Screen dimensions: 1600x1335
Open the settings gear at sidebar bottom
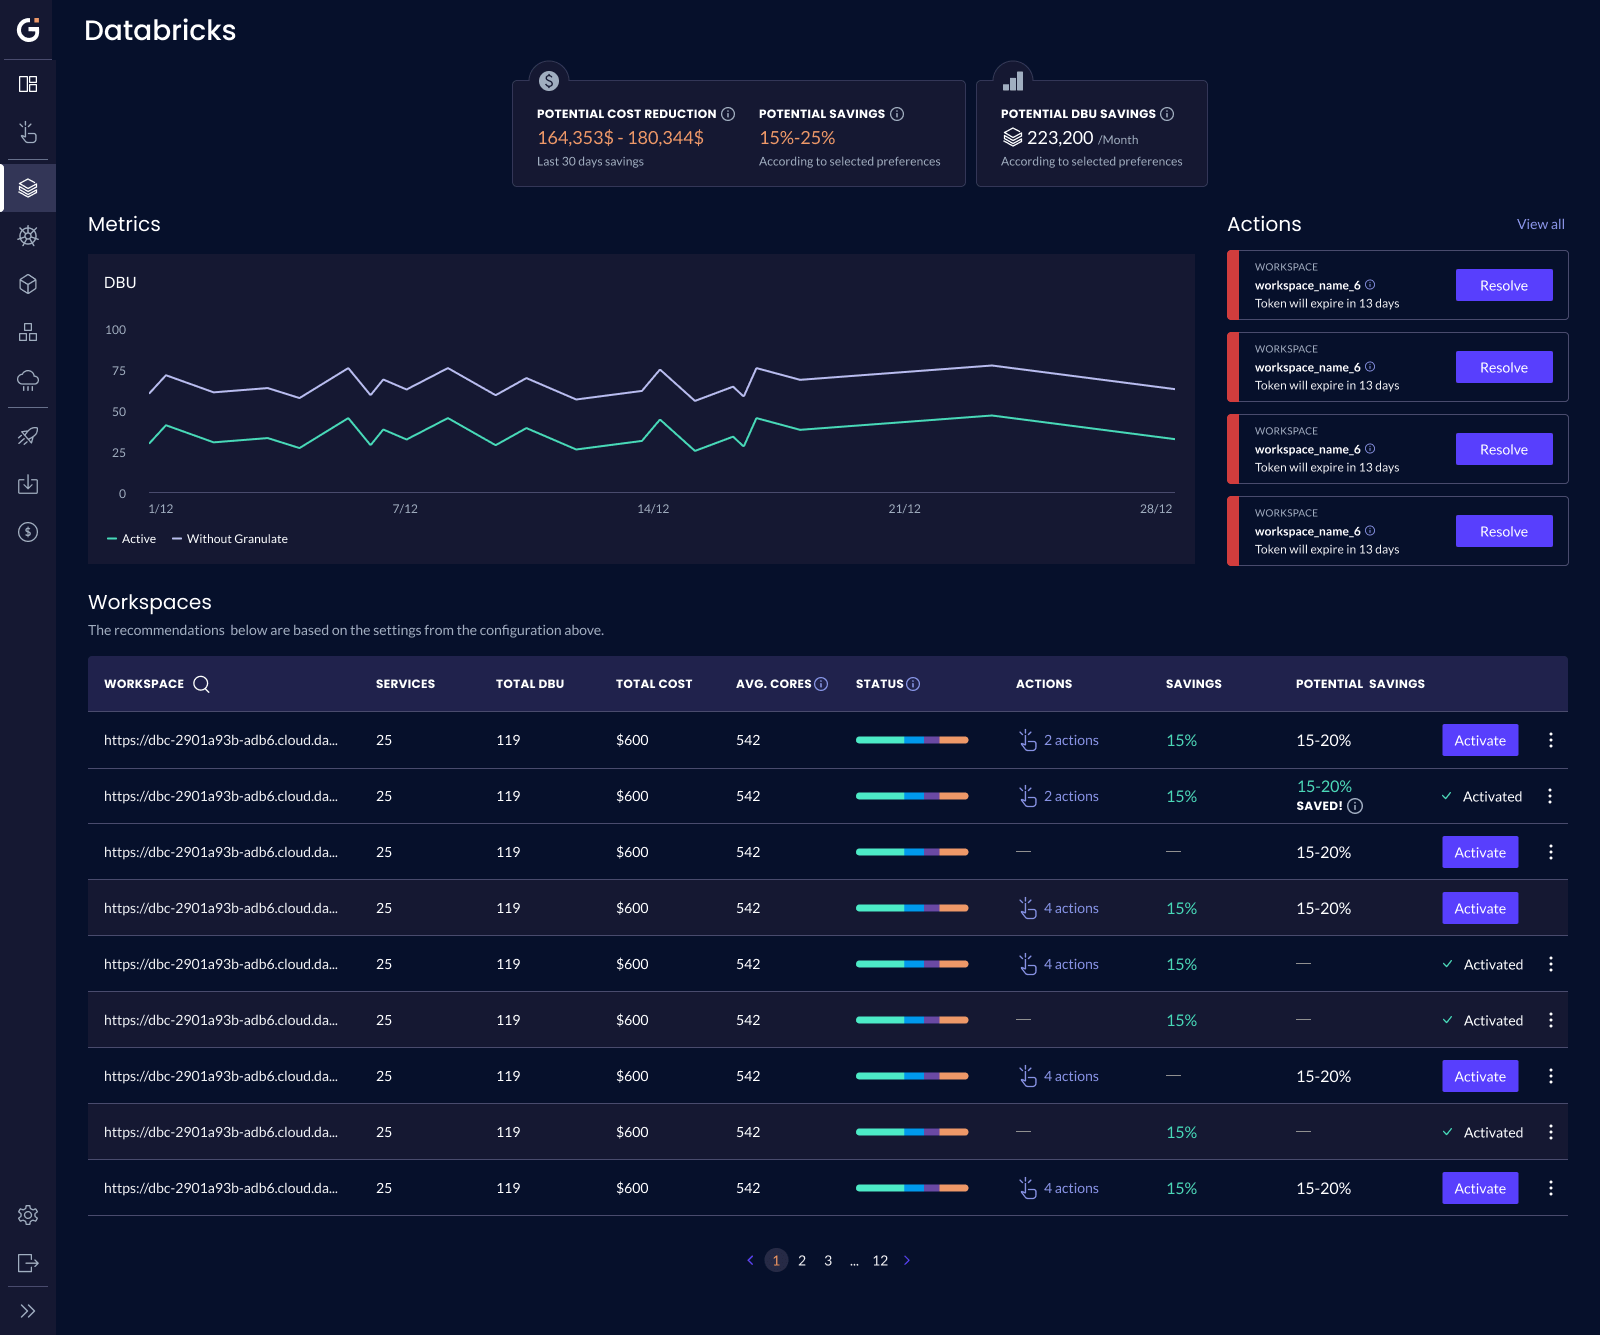pyautogui.click(x=28, y=1215)
